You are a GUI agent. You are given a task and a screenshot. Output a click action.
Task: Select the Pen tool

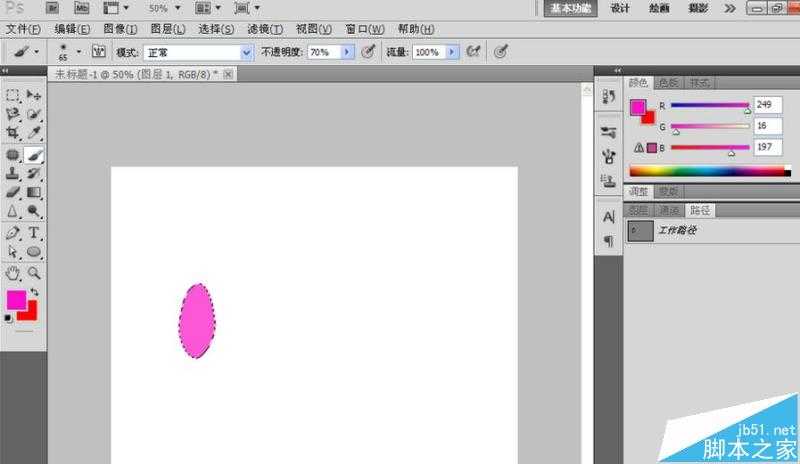click(x=13, y=232)
